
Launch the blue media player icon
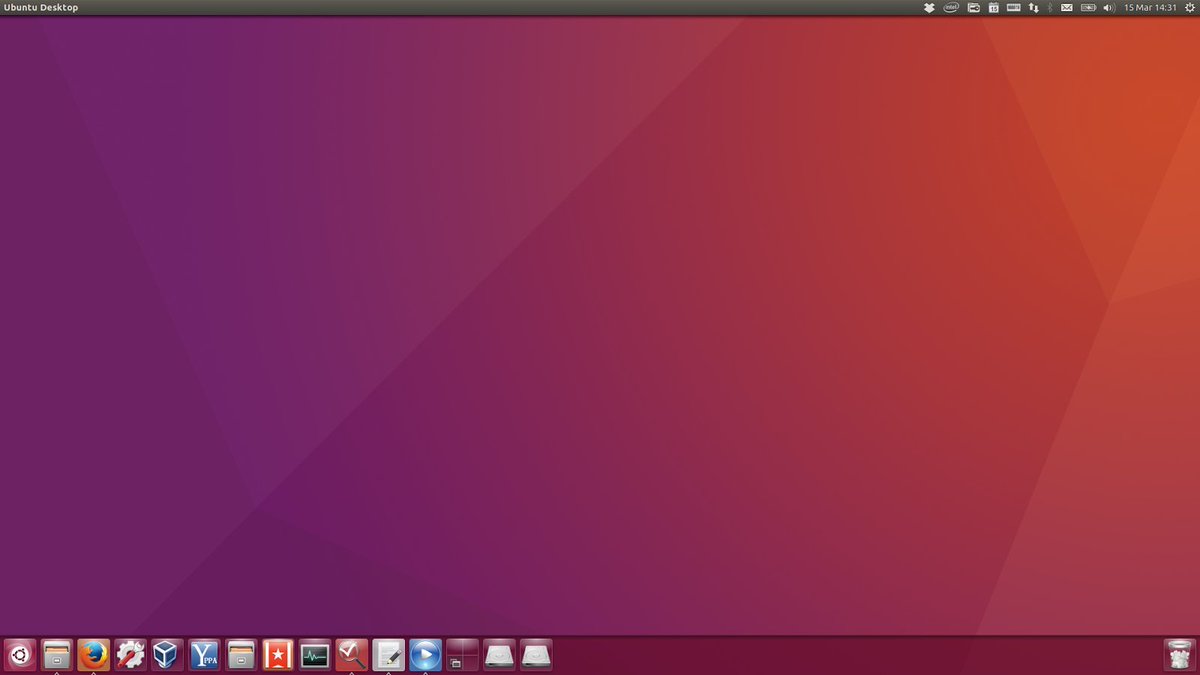click(x=425, y=655)
